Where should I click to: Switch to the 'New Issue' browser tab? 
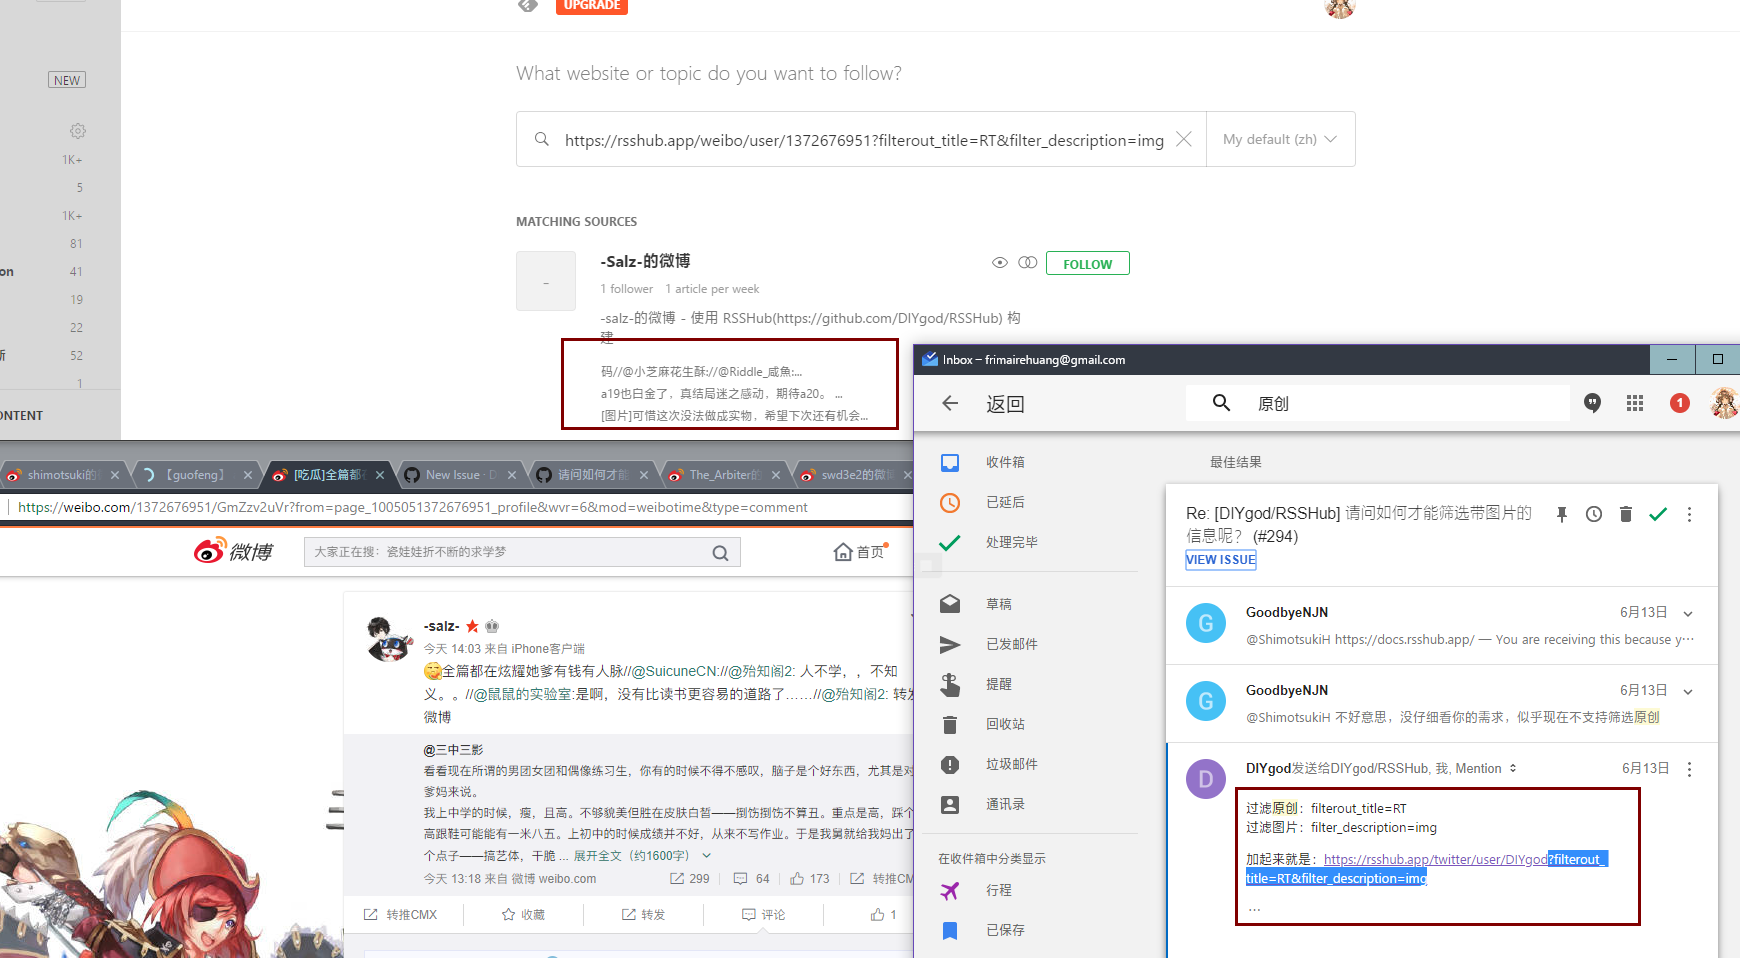pos(455,474)
